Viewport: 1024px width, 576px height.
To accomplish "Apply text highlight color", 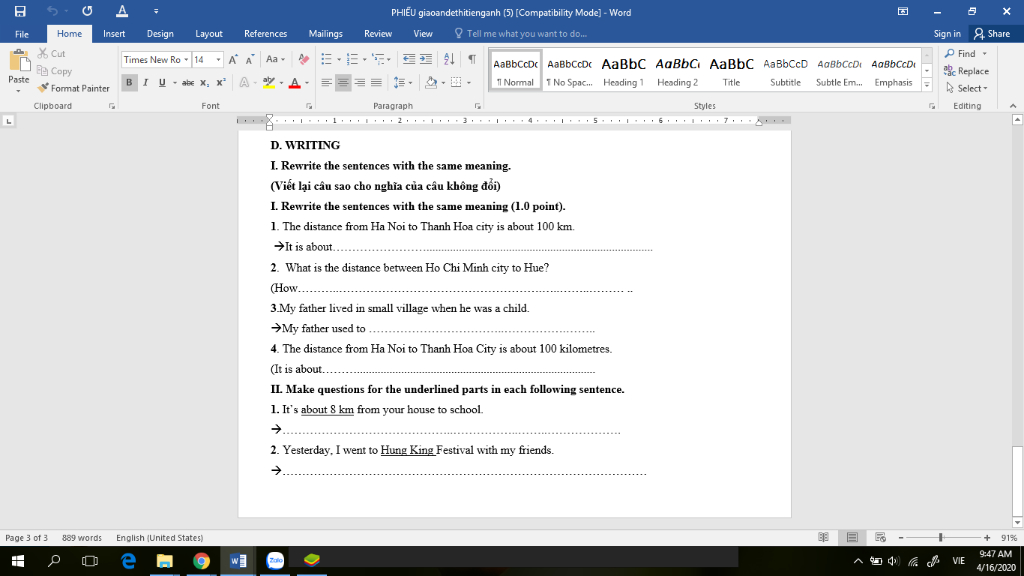I will pyautogui.click(x=268, y=82).
